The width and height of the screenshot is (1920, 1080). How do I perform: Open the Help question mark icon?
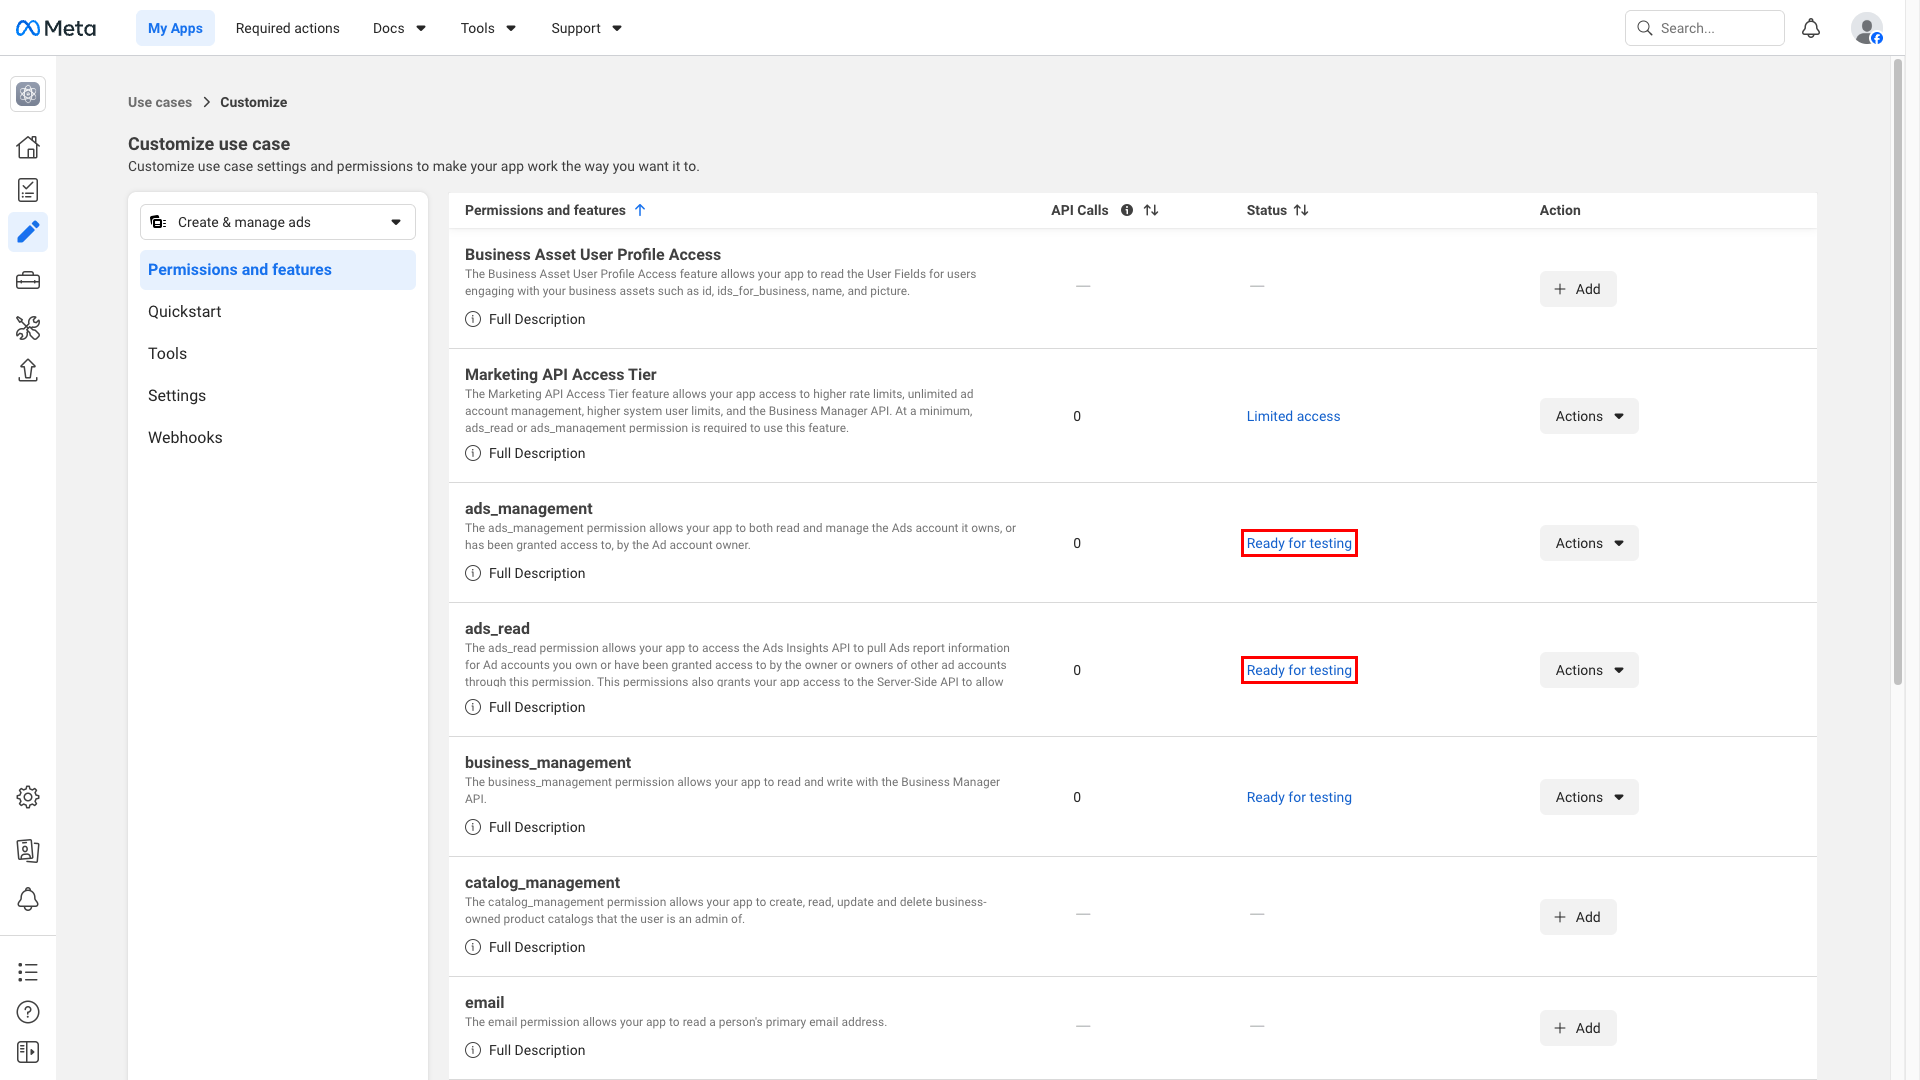click(28, 1012)
